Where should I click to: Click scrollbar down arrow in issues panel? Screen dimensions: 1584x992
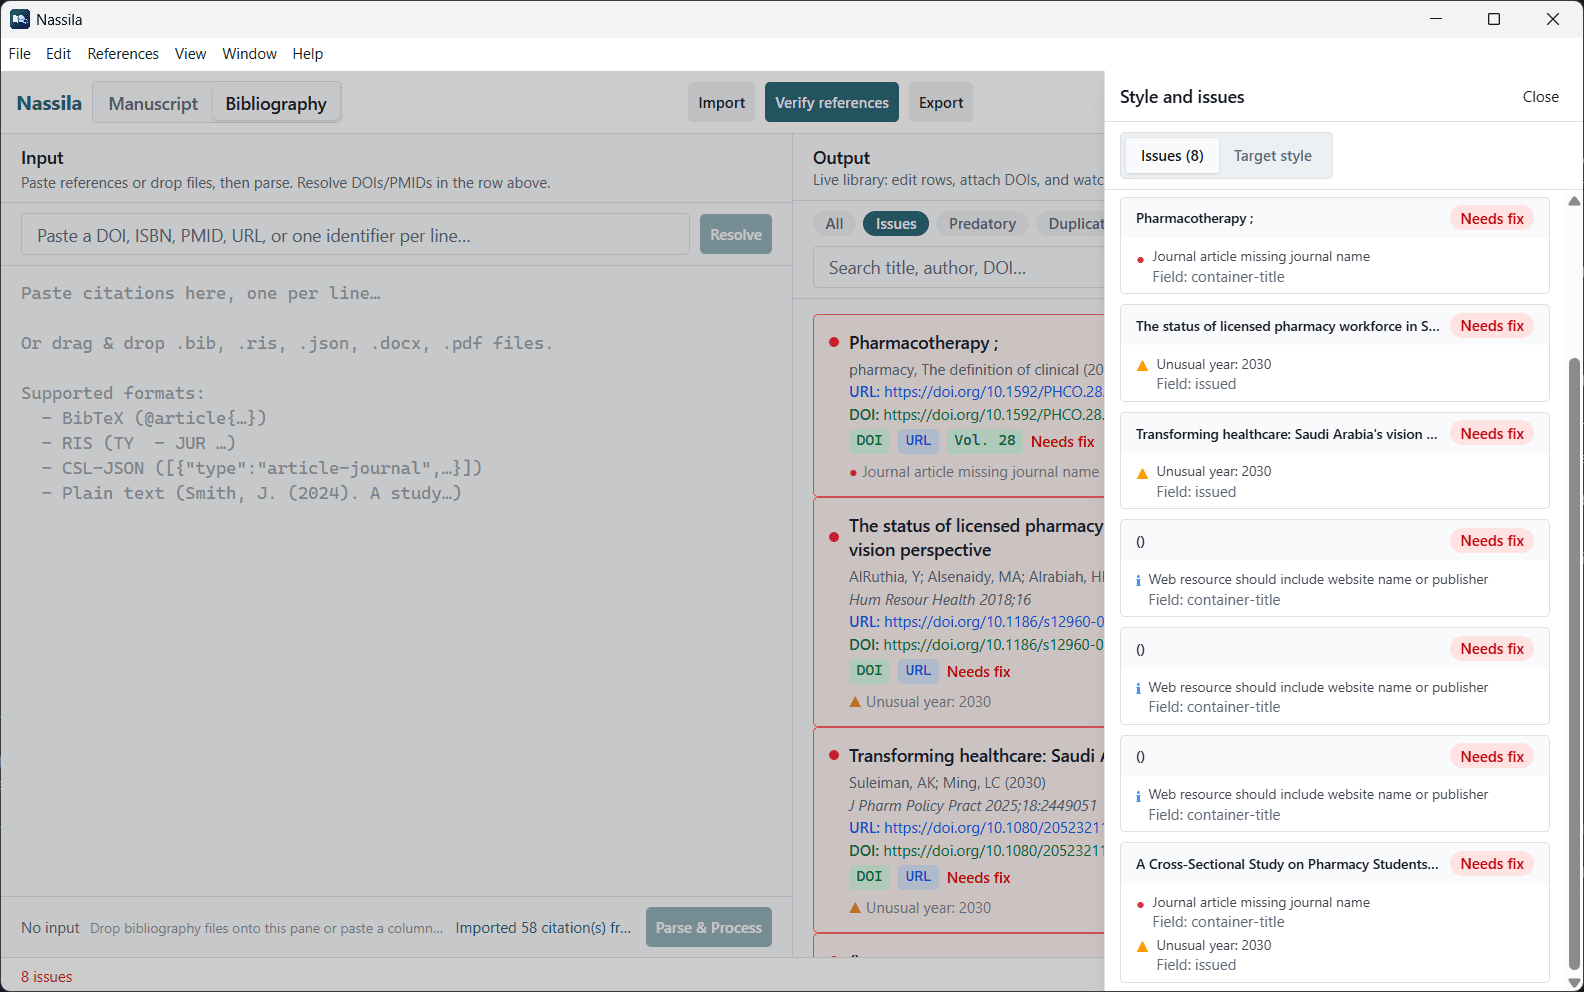pyautogui.click(x=1574, y=983)
